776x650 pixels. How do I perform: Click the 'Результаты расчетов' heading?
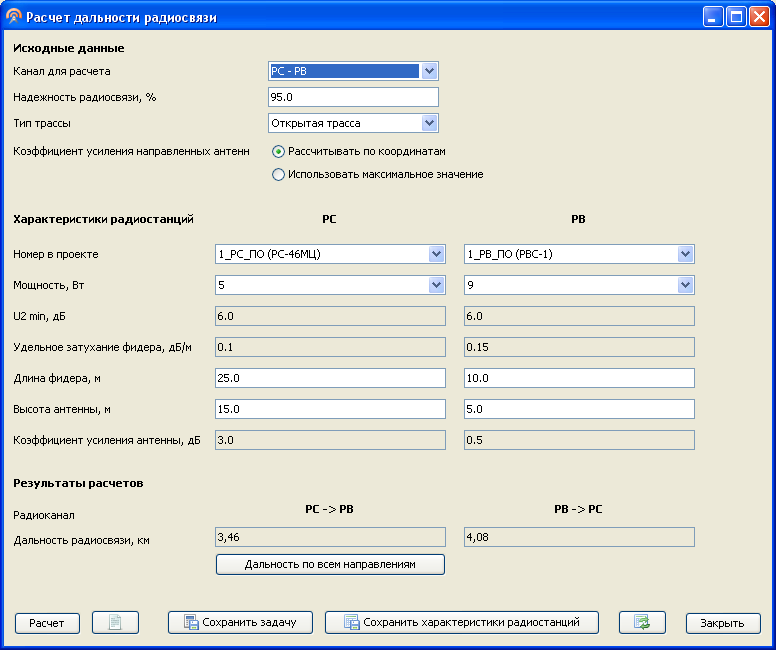pos(78,483)
